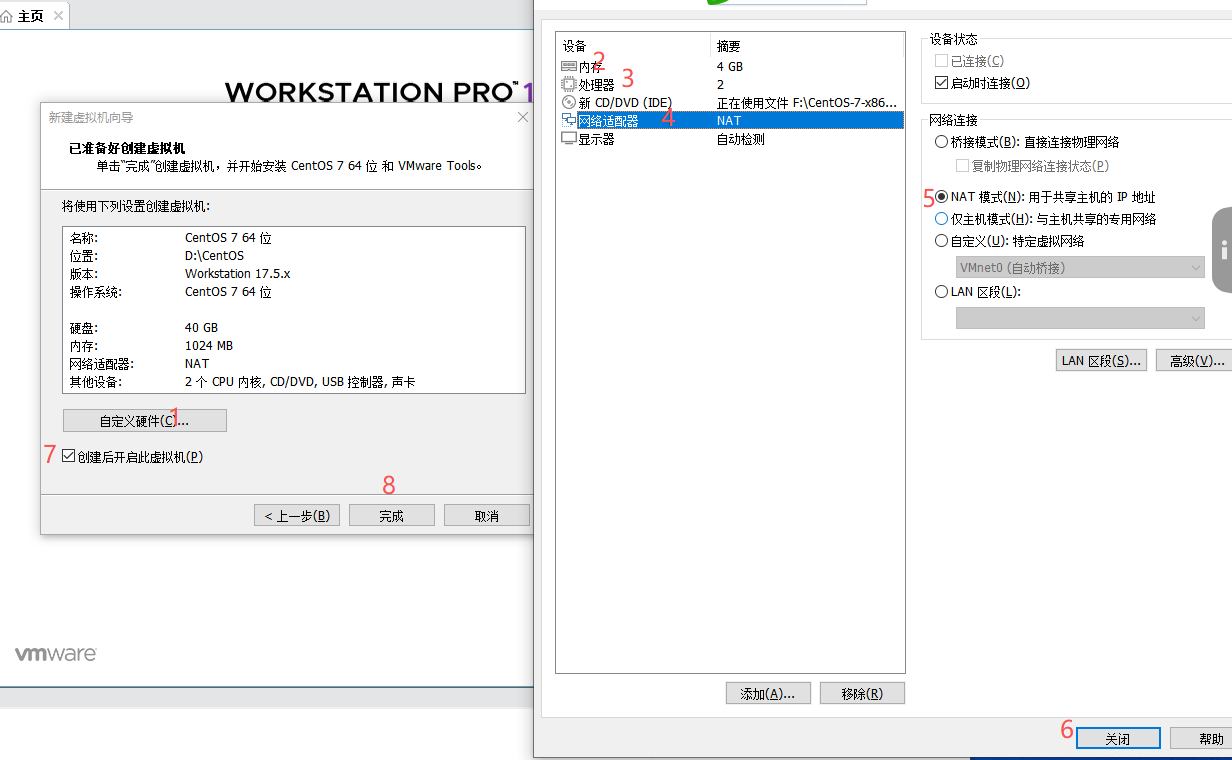Image resolution: width=1232 pixels, height=760 pixels.
Task: Click the processor (处理器) chip icon
Action: [x=569, y=84]
